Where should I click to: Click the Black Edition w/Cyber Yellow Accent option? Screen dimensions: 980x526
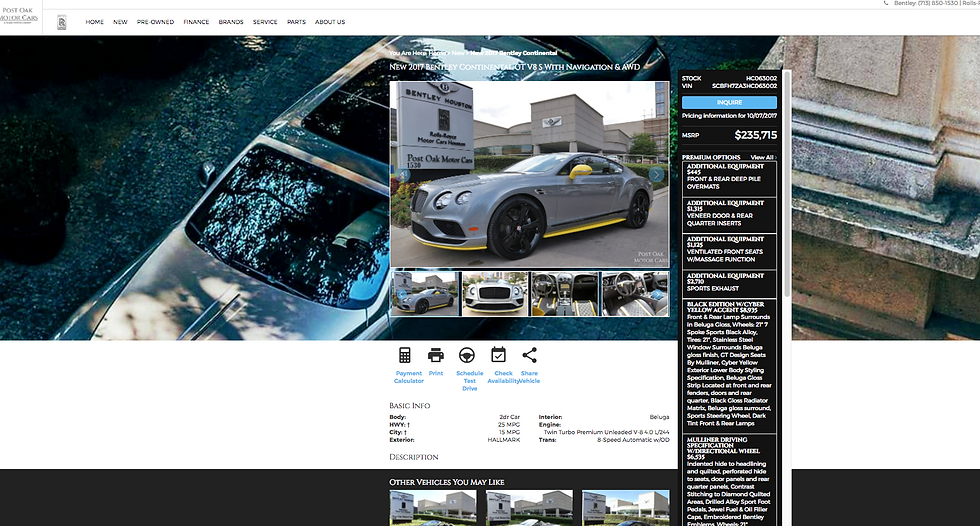point(729,367)
